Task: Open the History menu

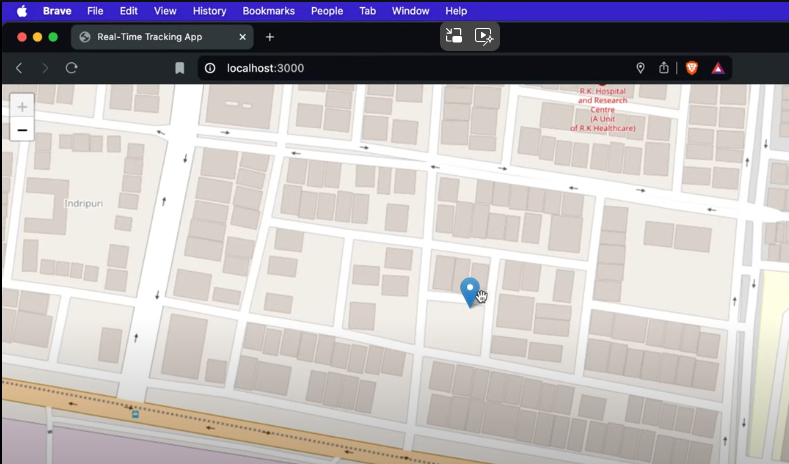Action: [209, 11]
